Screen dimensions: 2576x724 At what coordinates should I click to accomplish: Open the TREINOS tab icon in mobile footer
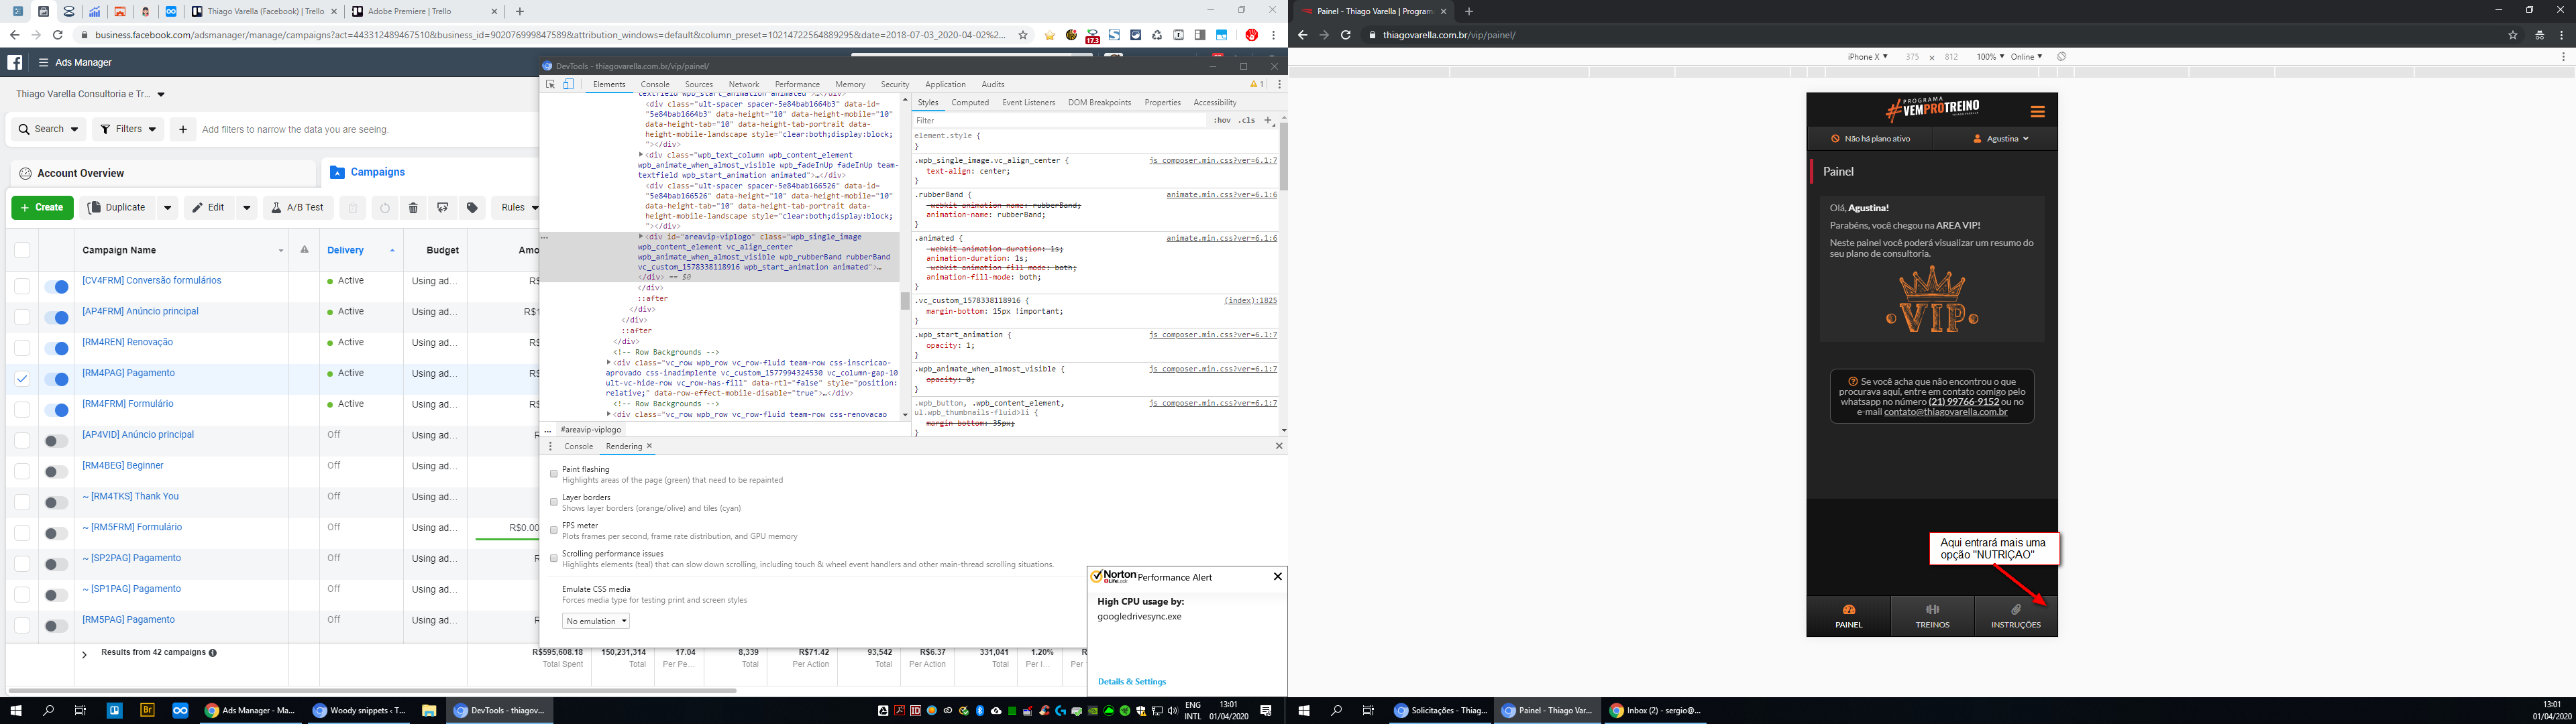(1932, 610)
